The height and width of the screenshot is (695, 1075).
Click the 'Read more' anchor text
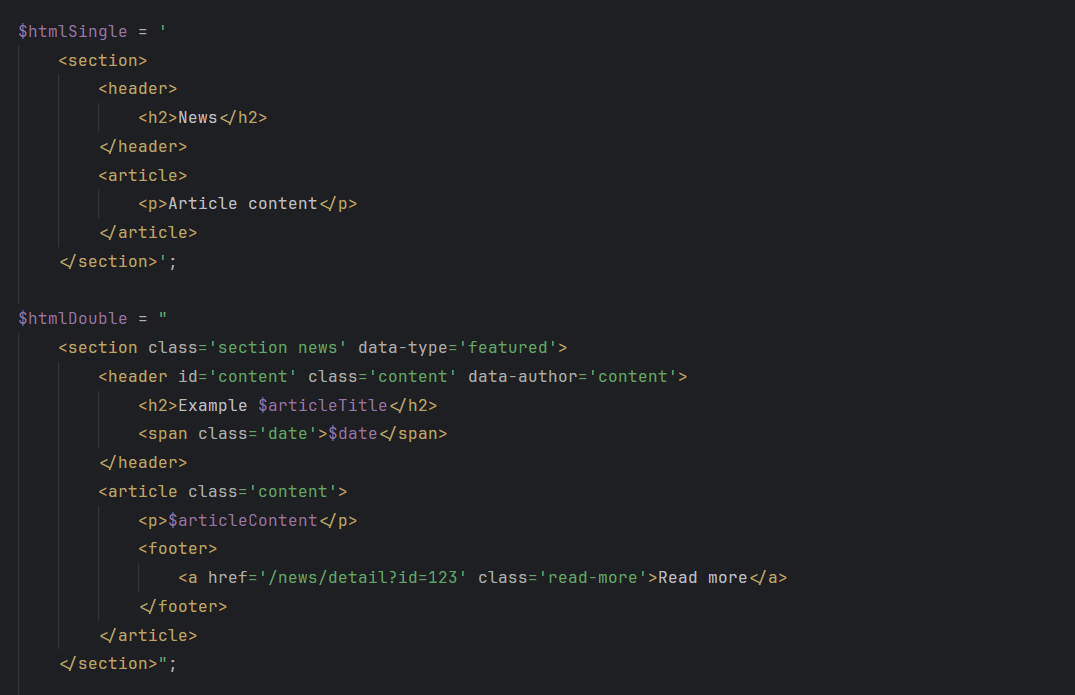[x=699, y=577]
